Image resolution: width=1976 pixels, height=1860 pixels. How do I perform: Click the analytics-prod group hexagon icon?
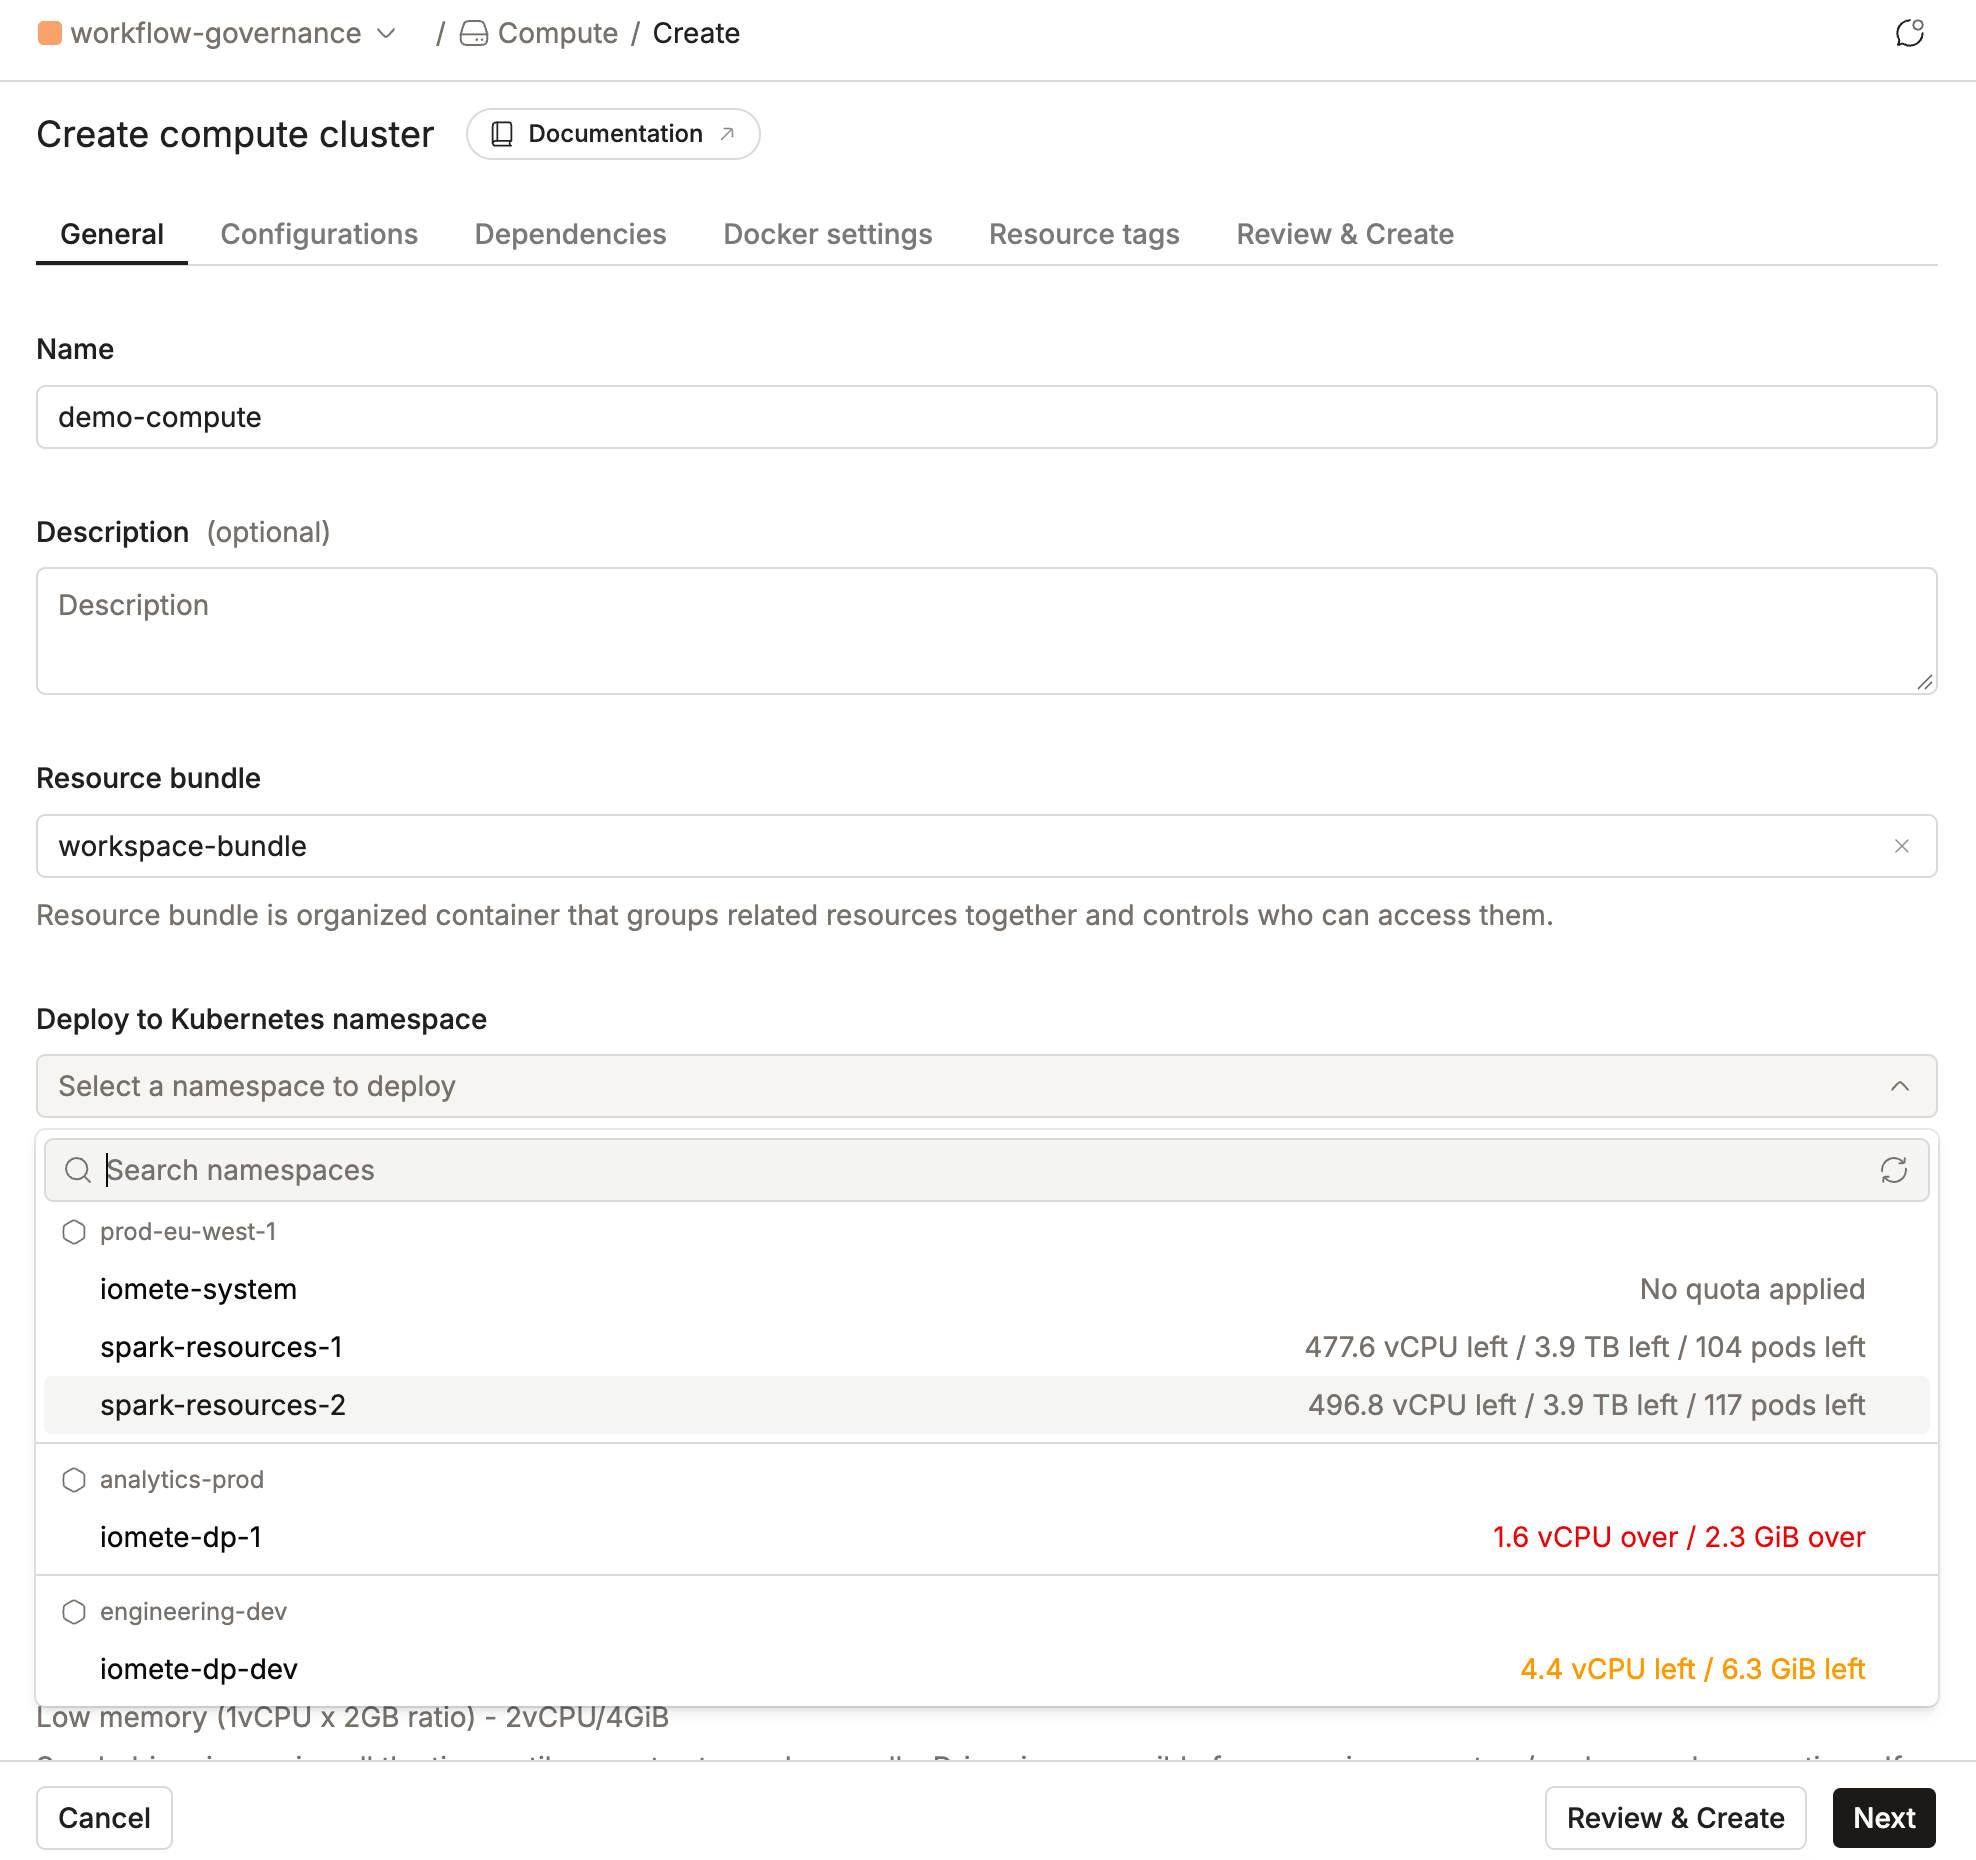(x=74, y=1480)
